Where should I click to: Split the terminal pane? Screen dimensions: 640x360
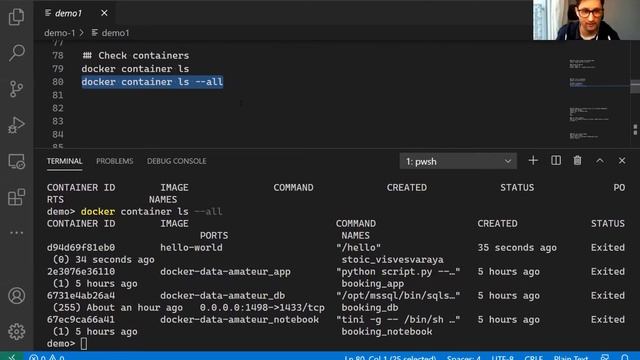point(556,161)
